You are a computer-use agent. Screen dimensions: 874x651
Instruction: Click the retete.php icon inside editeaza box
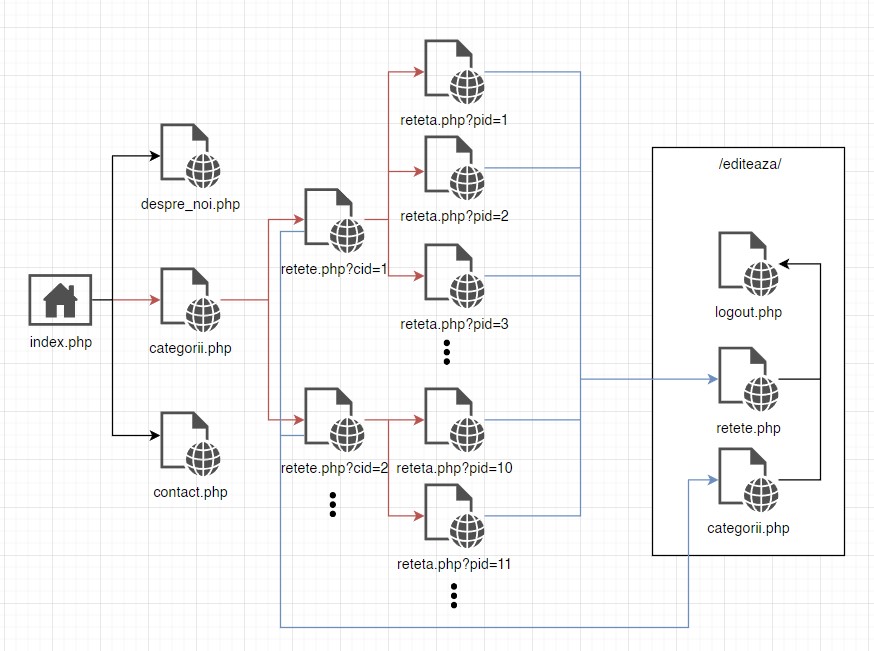pyautogui.click(x=748, y=380)
